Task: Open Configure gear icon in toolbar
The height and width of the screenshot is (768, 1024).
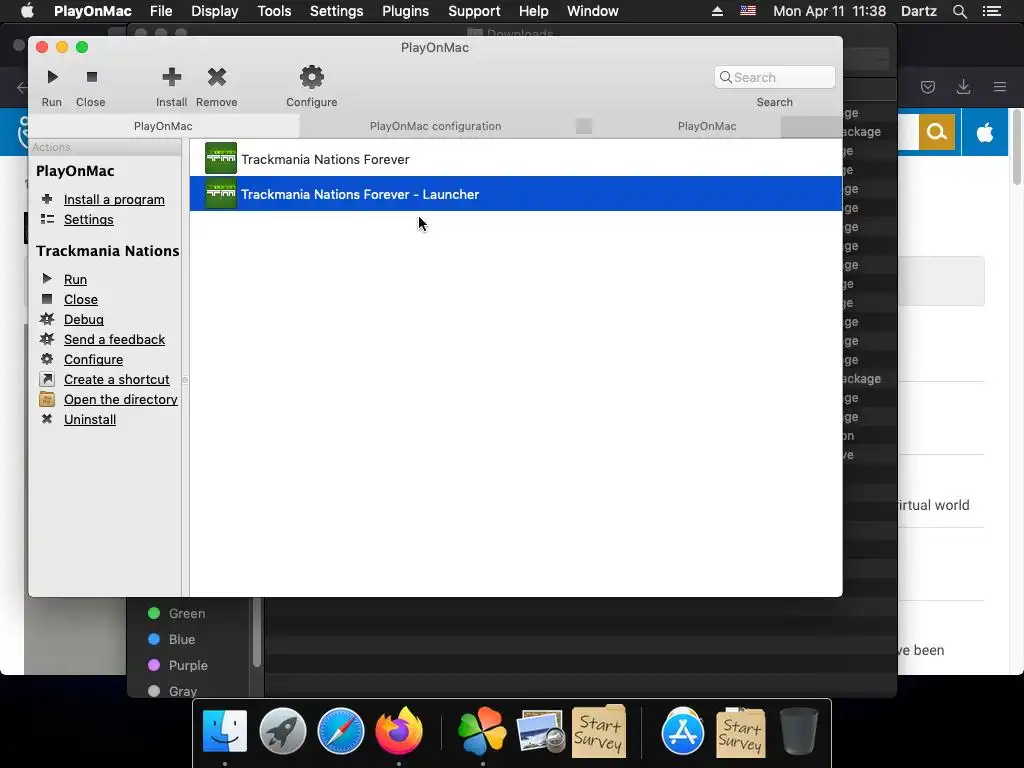Action: 312,77
